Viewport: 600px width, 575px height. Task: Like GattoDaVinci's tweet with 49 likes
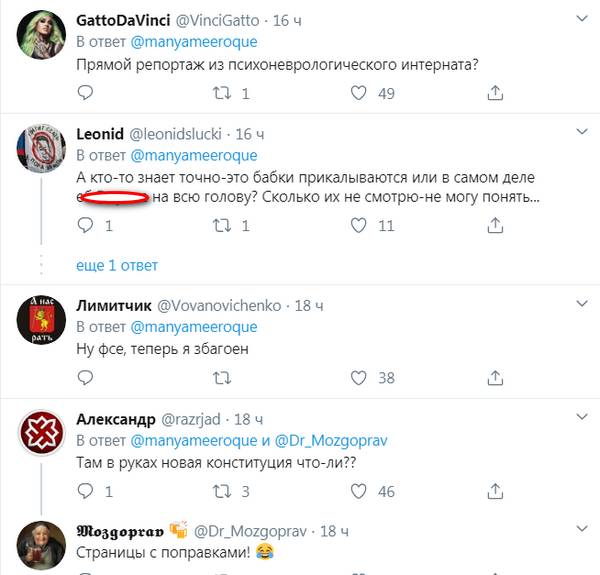tap(360, 93)
